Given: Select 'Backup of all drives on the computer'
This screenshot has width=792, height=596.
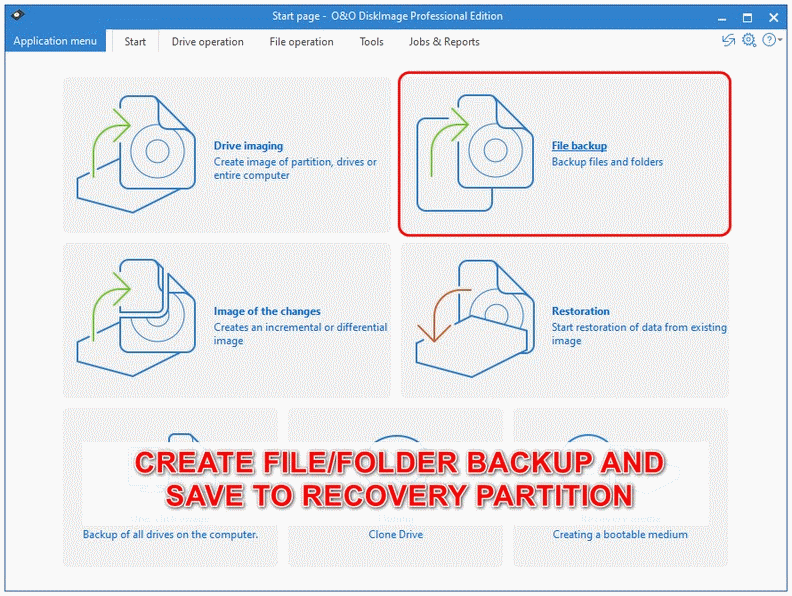Looking at the screenshot, I should [x=170, y=534].
